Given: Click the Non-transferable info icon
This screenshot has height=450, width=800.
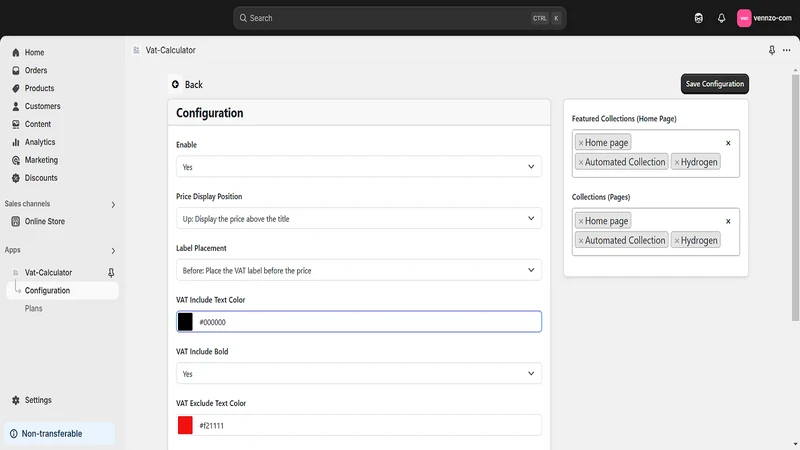Looking at the screenshot, I should coord(14,434).
